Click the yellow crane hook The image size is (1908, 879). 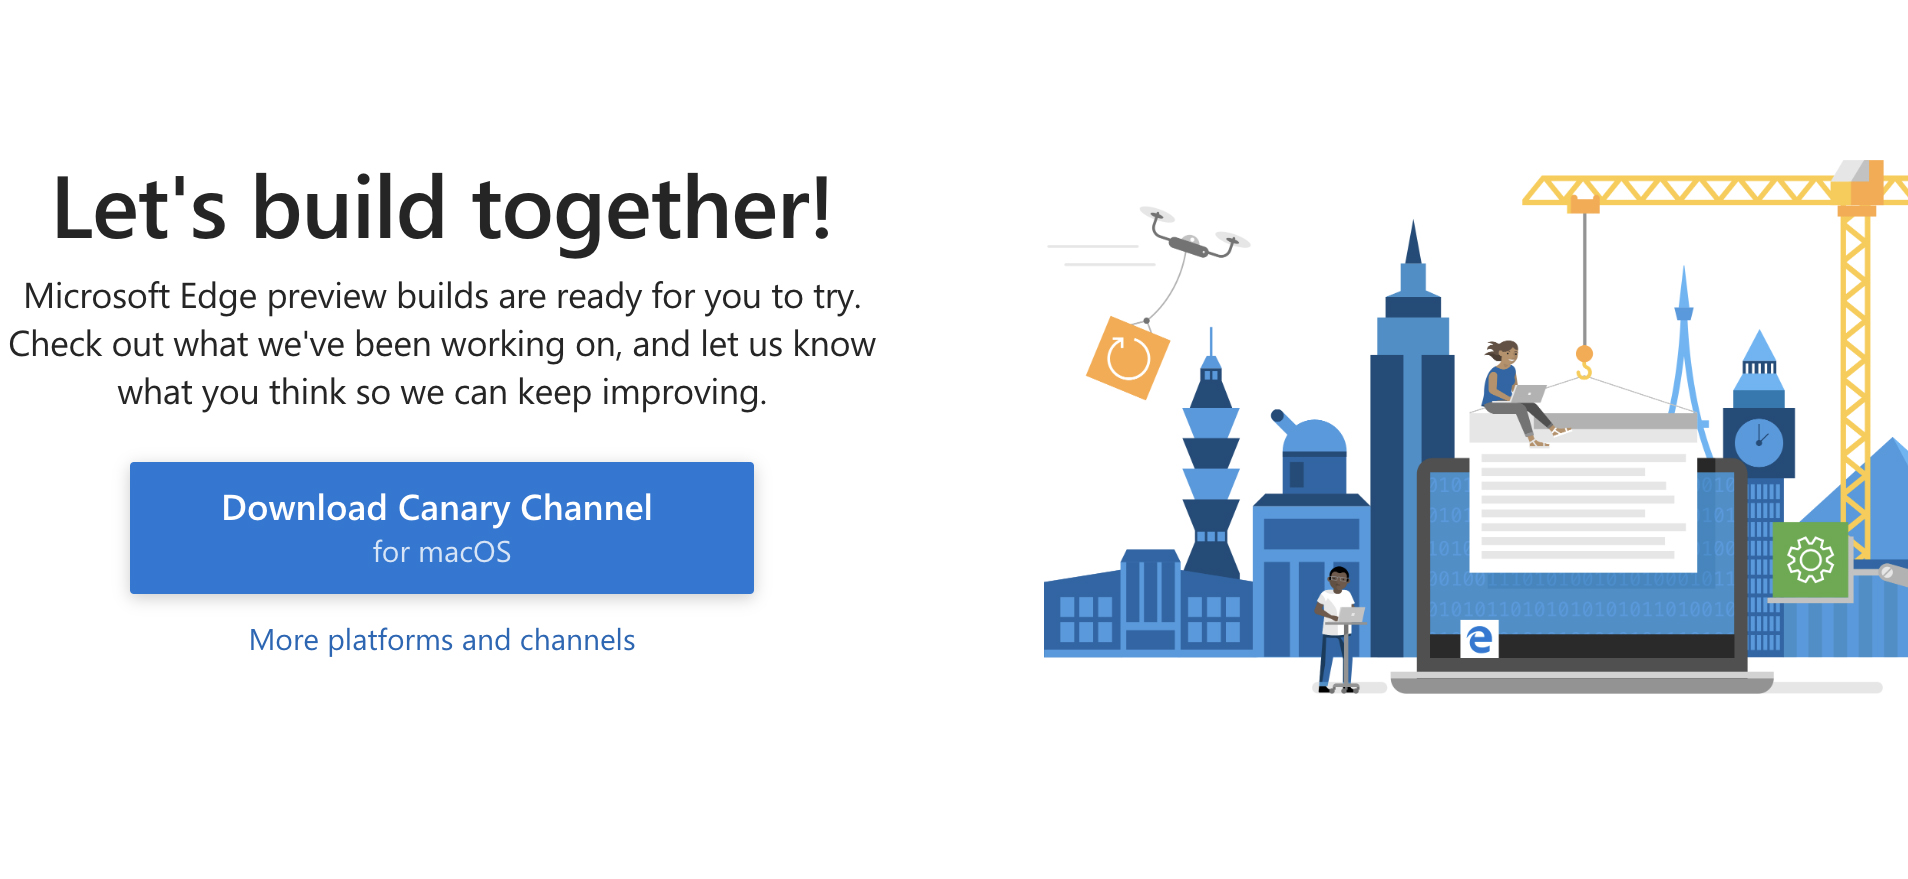1584,362
